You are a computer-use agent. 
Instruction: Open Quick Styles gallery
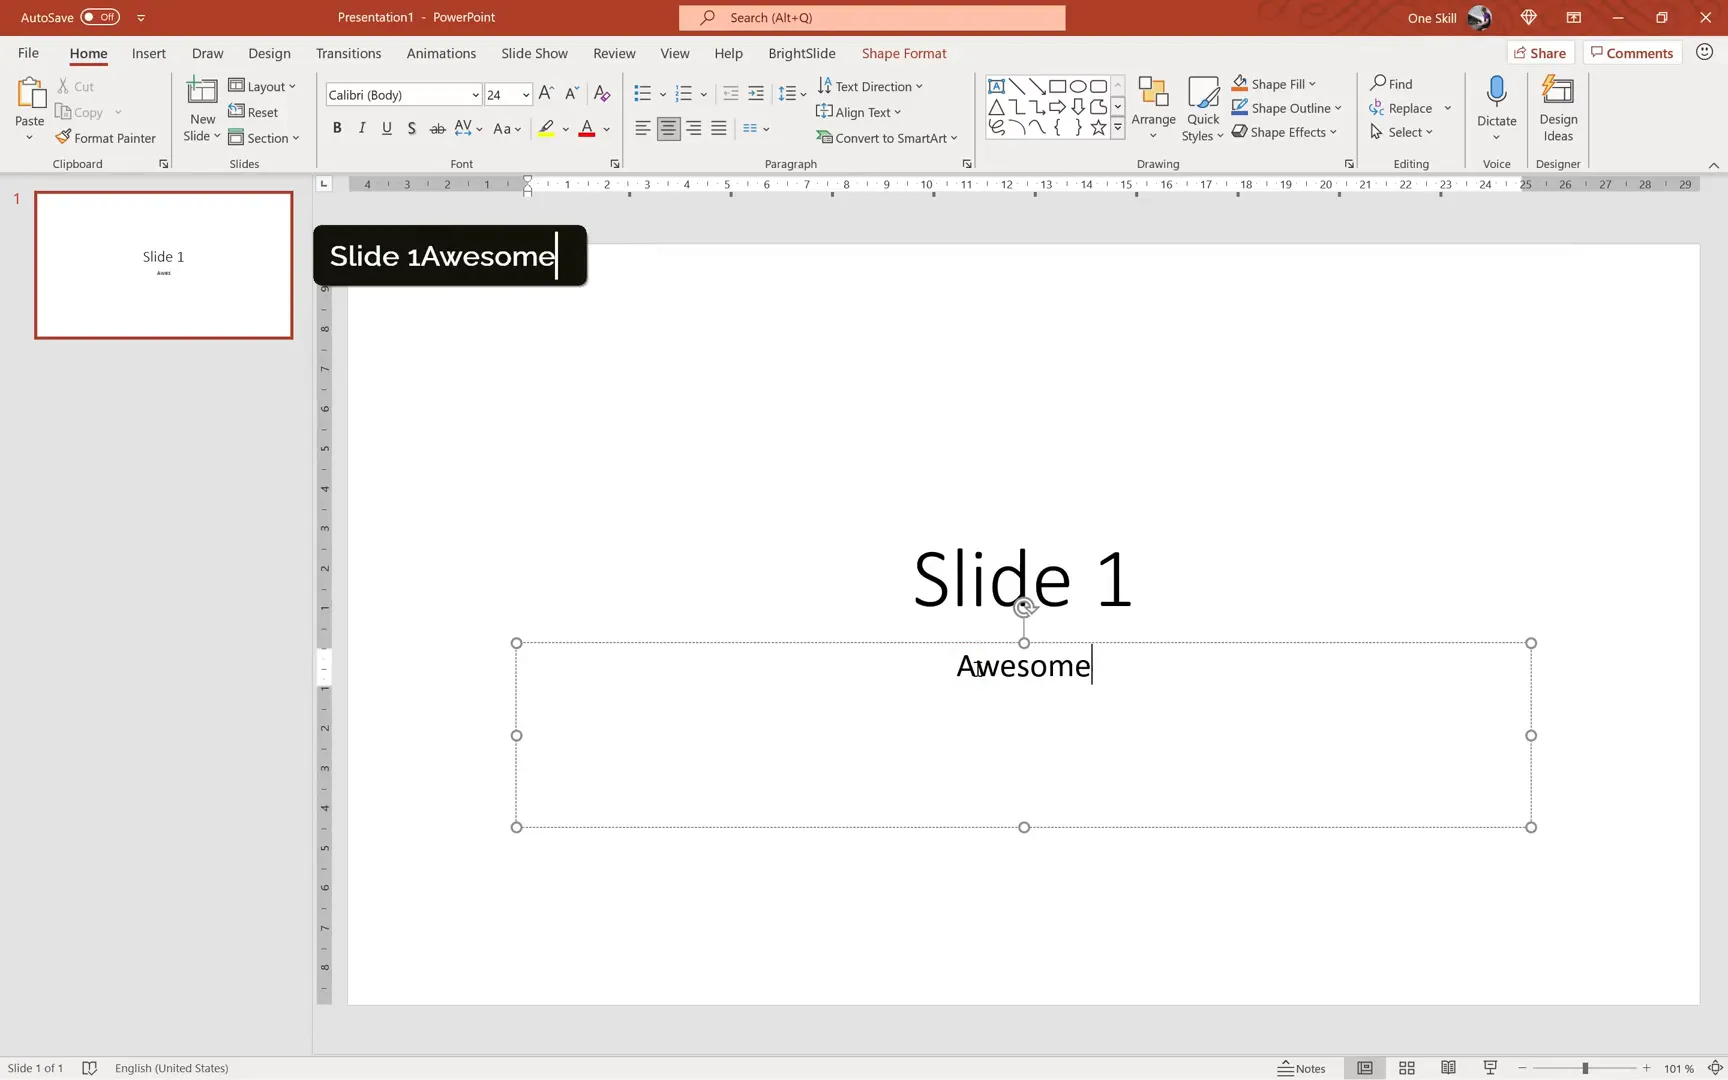[x=1203, y=109]
